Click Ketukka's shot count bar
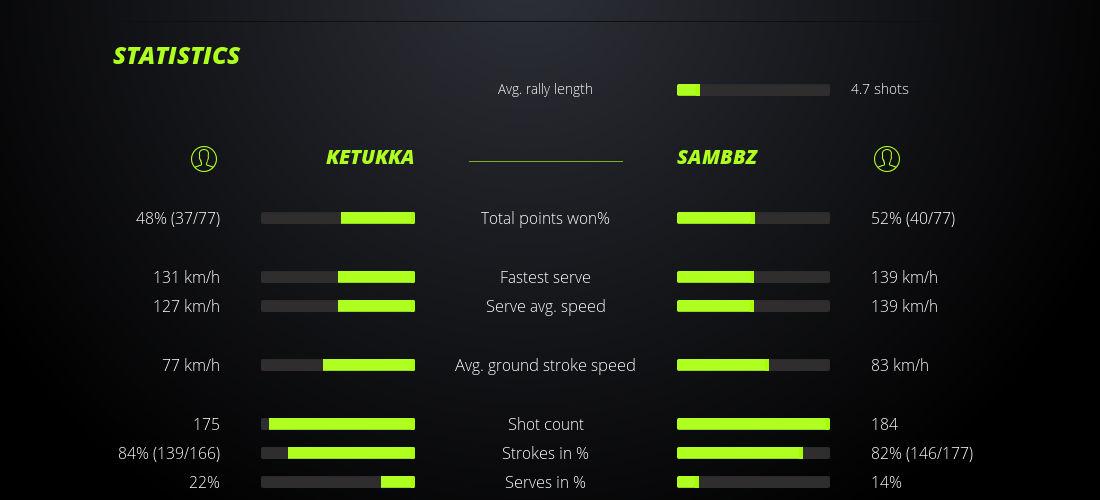1100x500 pixels. pos(338,424)
